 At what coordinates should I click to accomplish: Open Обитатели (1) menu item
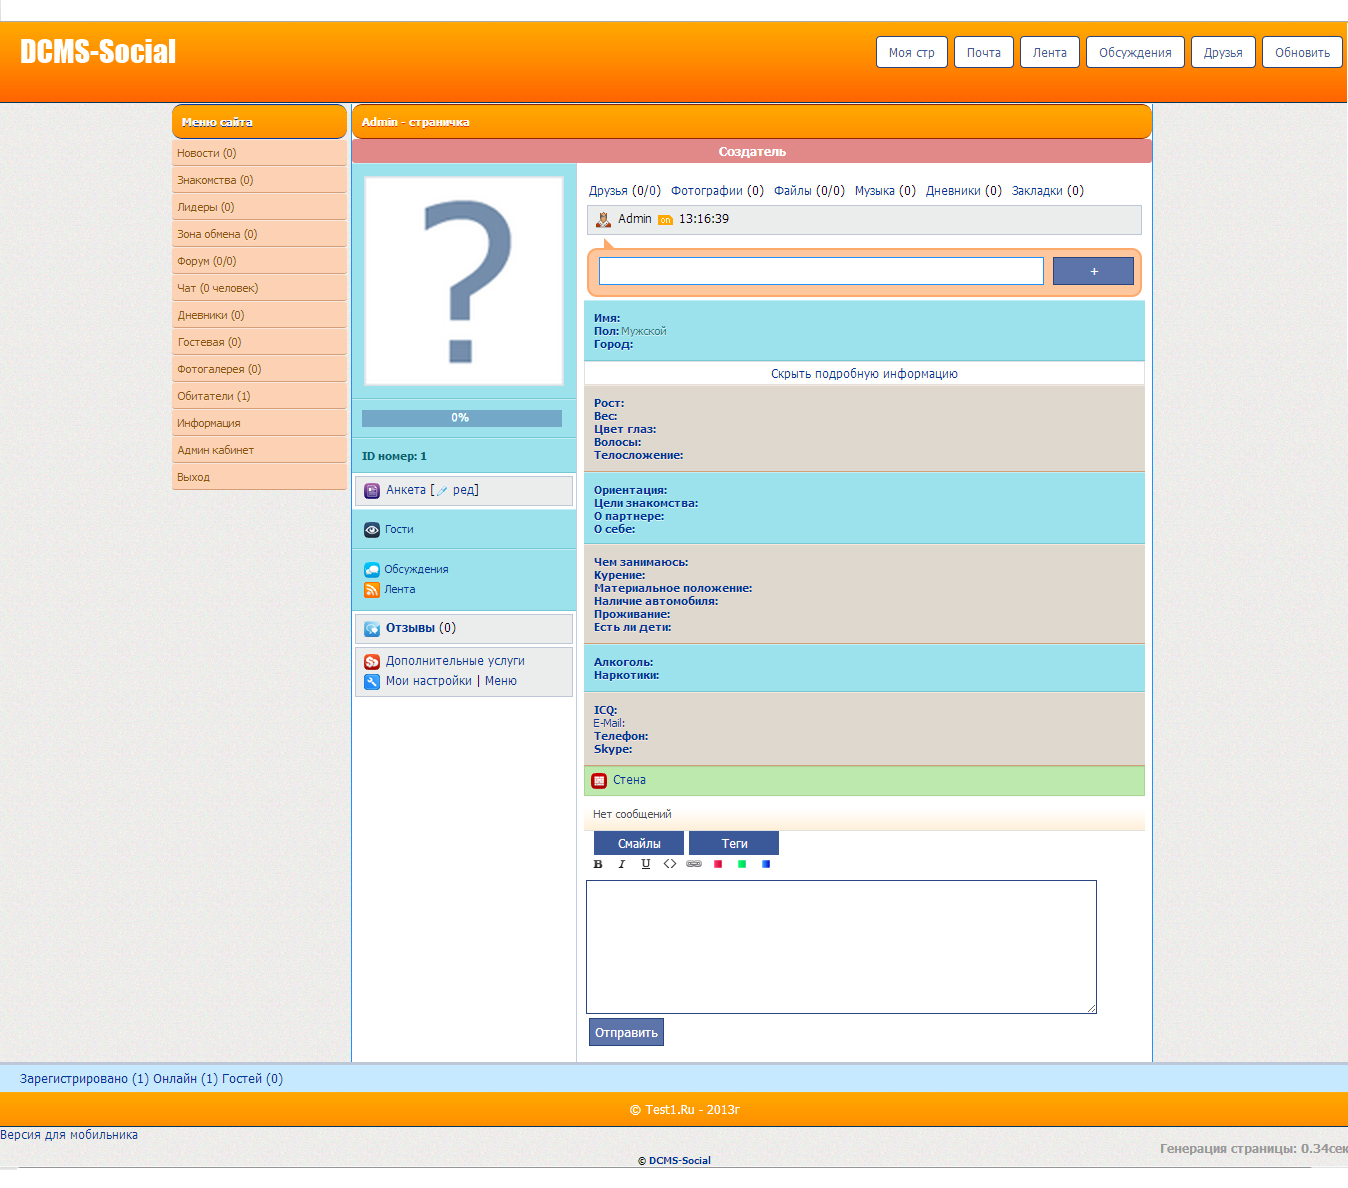tap(259, 396)
